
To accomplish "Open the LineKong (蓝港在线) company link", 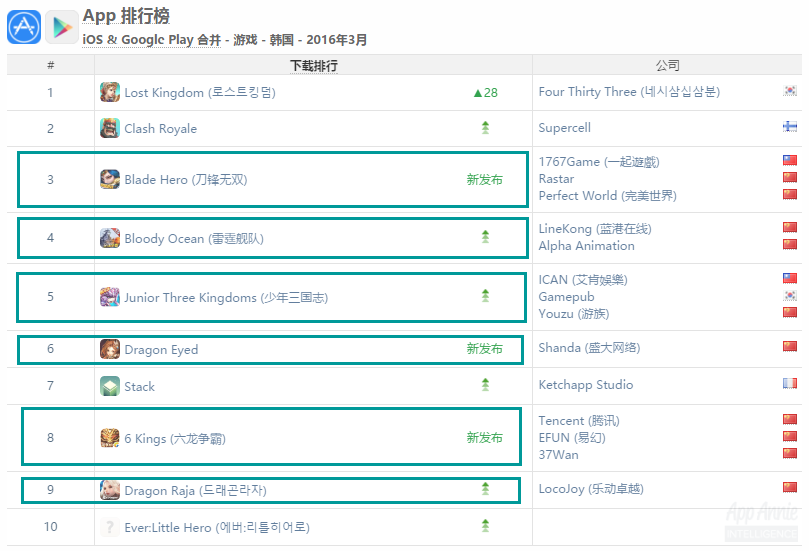I will [x=595, y=229].
